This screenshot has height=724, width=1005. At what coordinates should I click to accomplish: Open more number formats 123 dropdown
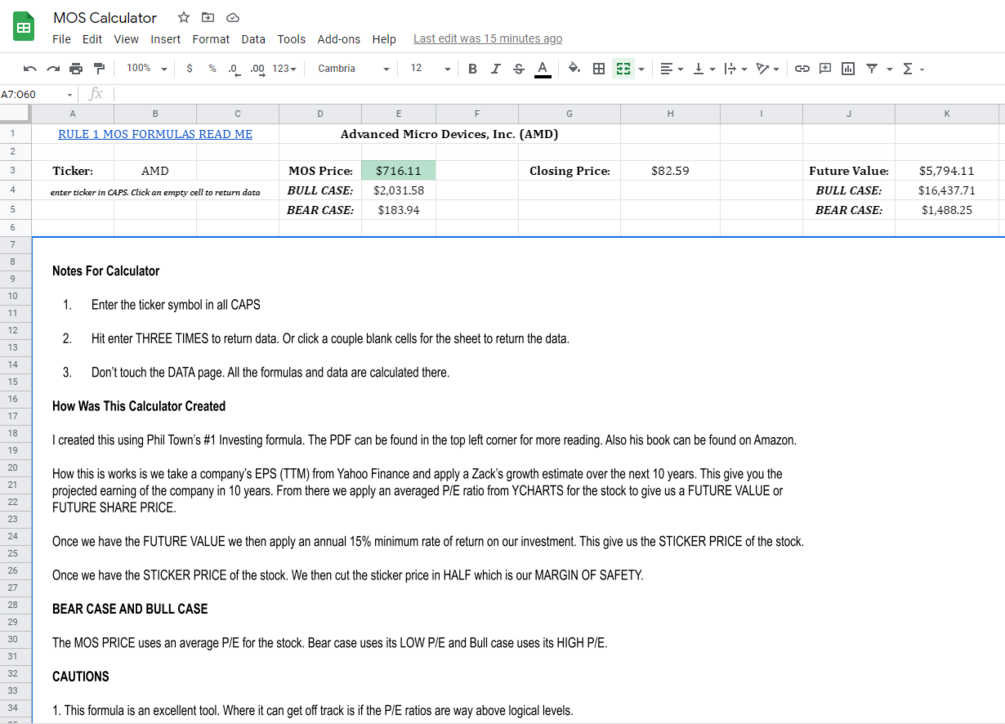click(284, 69)
